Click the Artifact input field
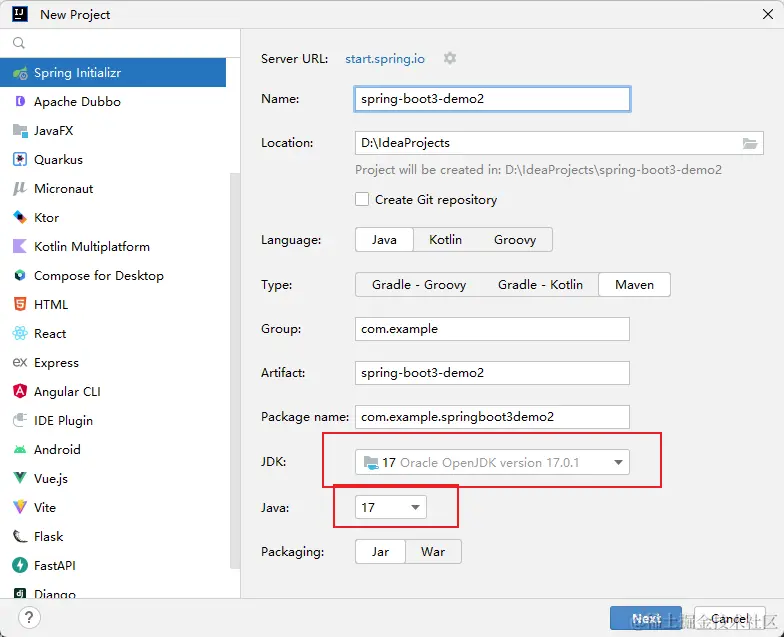784x637 pixels. coord(492,373)
